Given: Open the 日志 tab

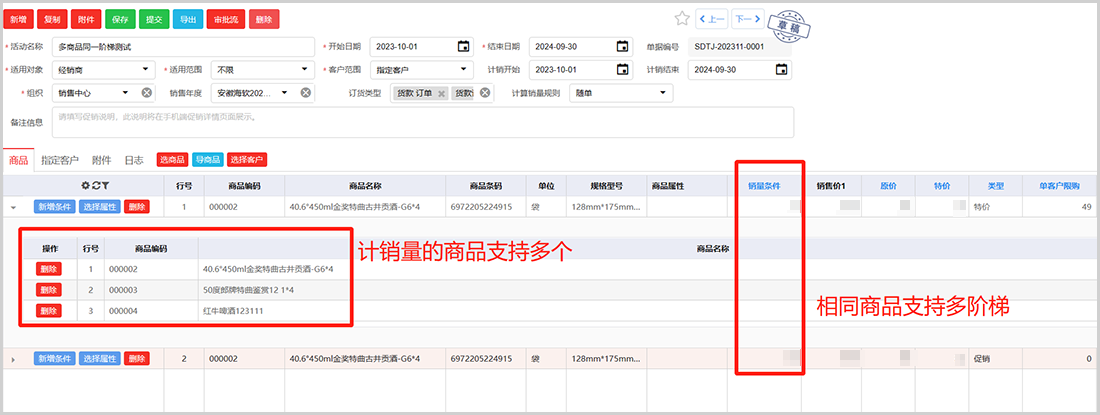Looking at the screenshot, I should point(134,160).
